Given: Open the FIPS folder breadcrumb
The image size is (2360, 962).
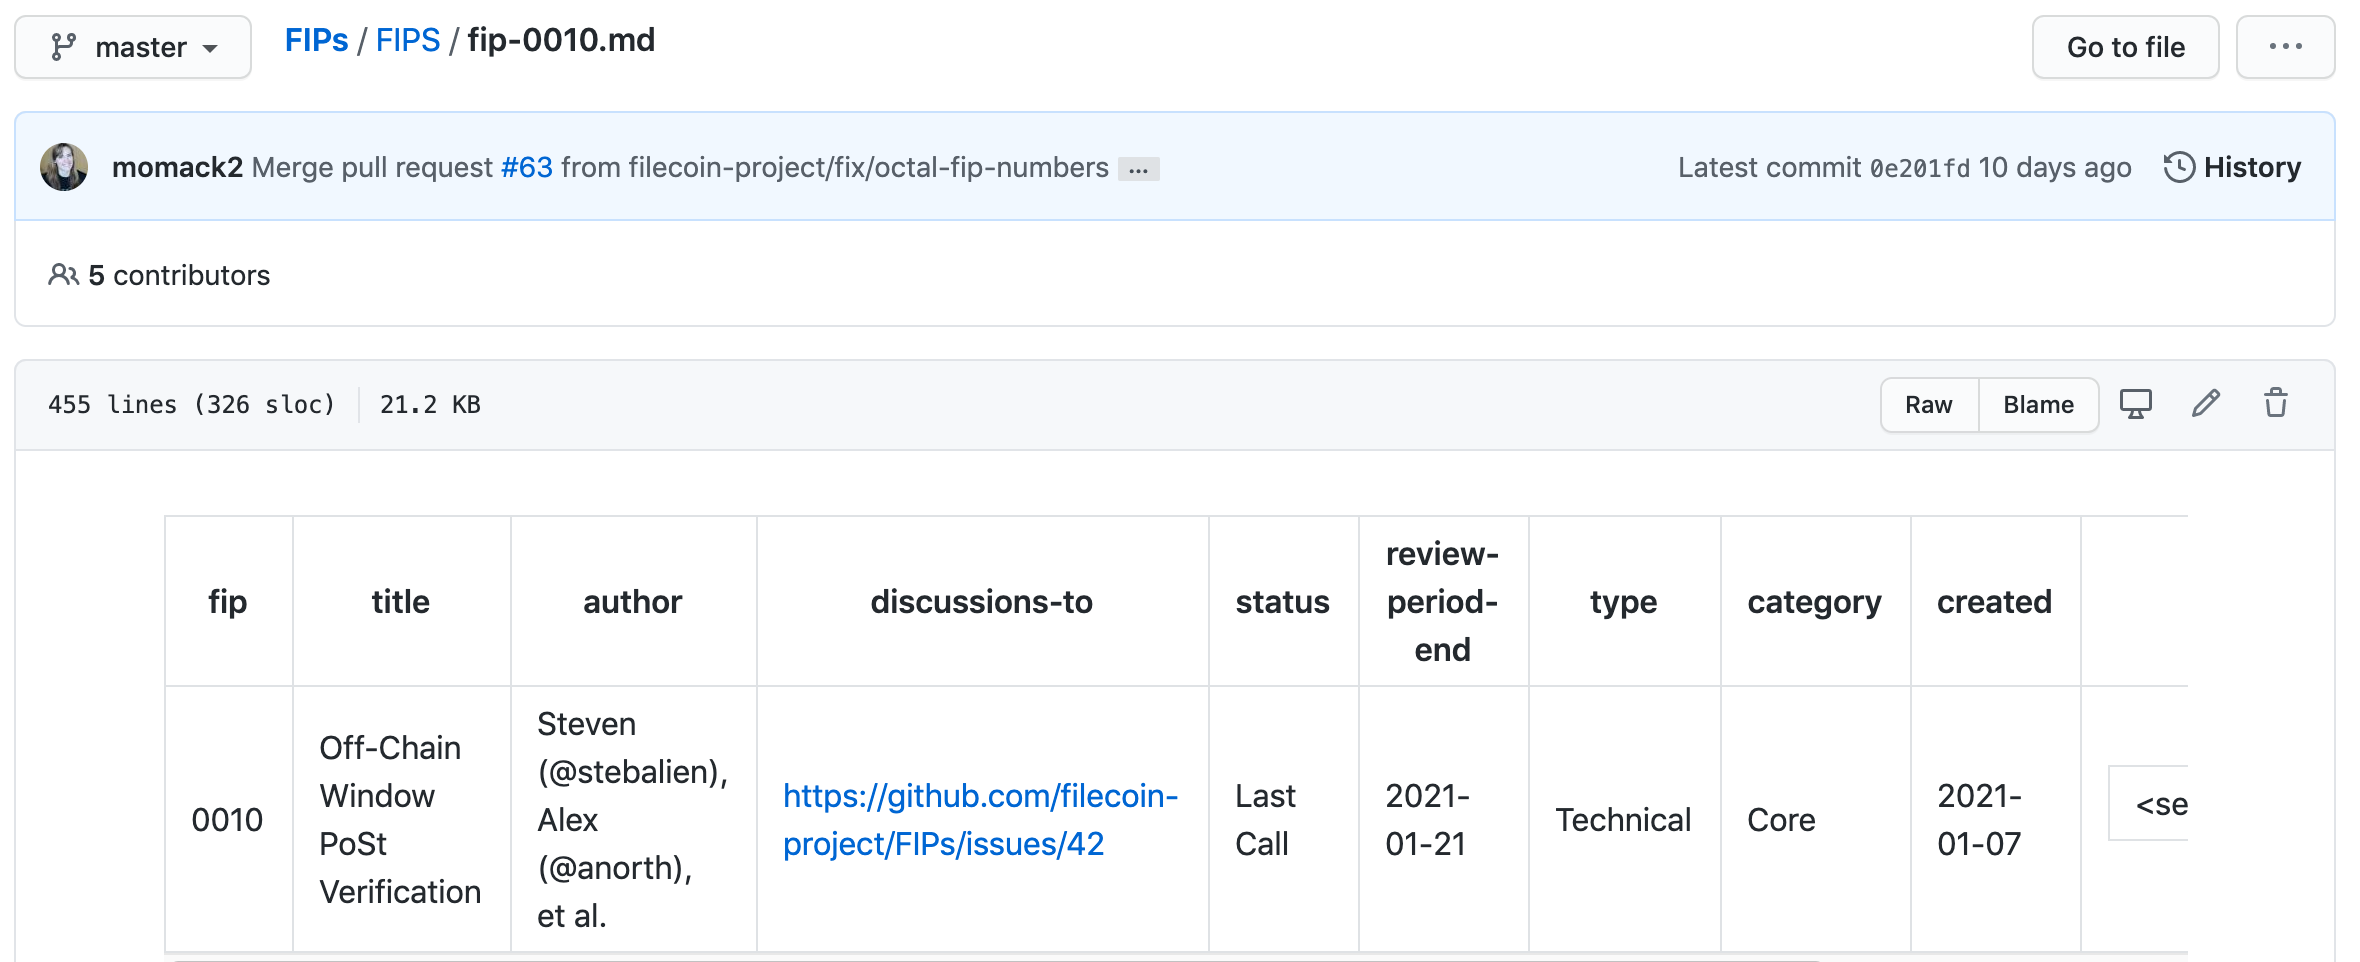Looking at the screenshot, I should coord(407,40).
